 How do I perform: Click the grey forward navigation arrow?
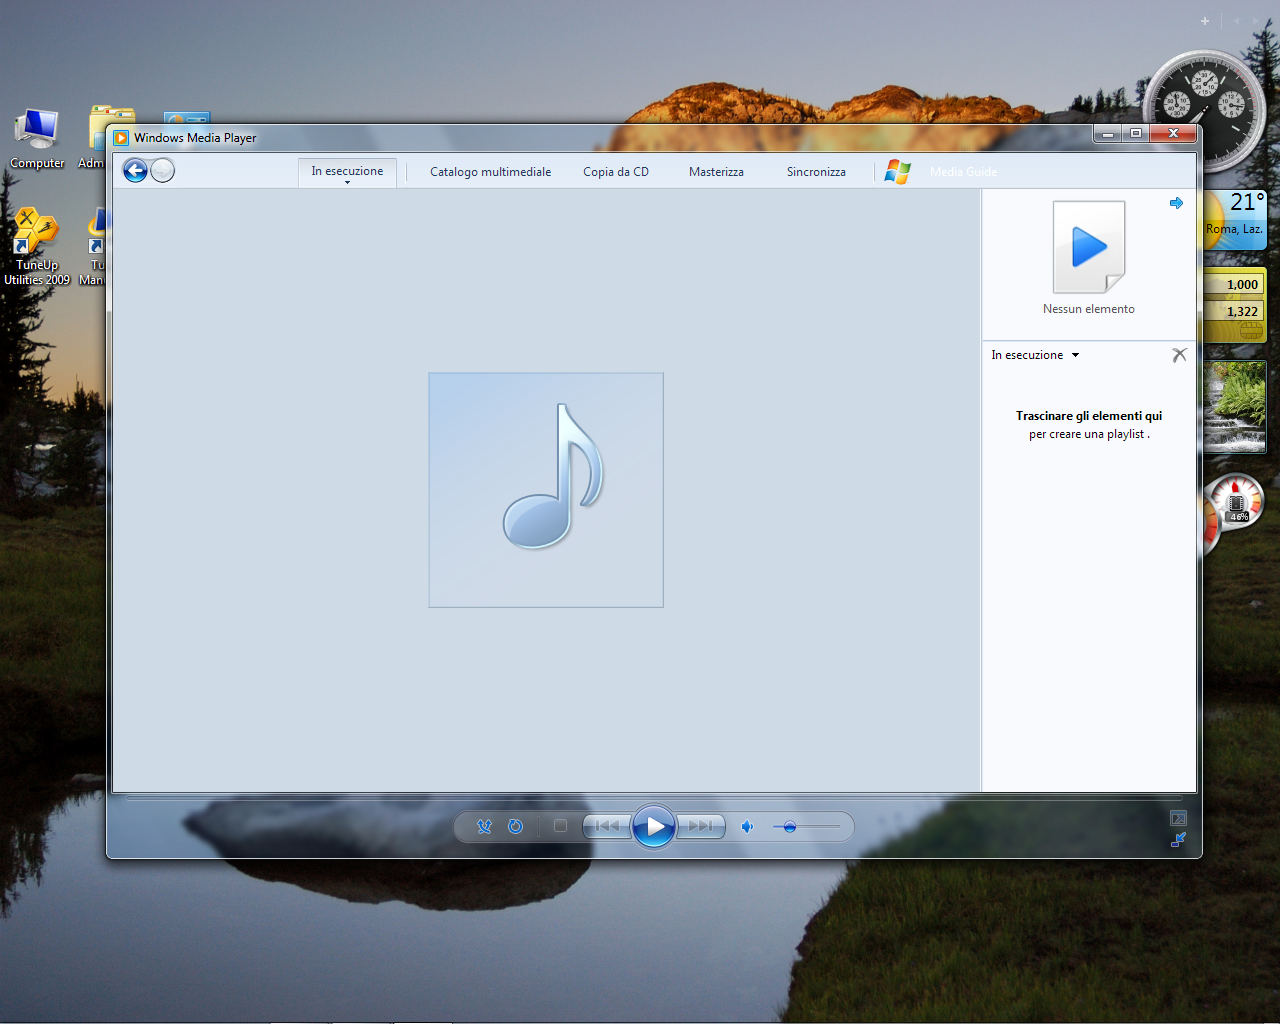click(x=162, y=171)
